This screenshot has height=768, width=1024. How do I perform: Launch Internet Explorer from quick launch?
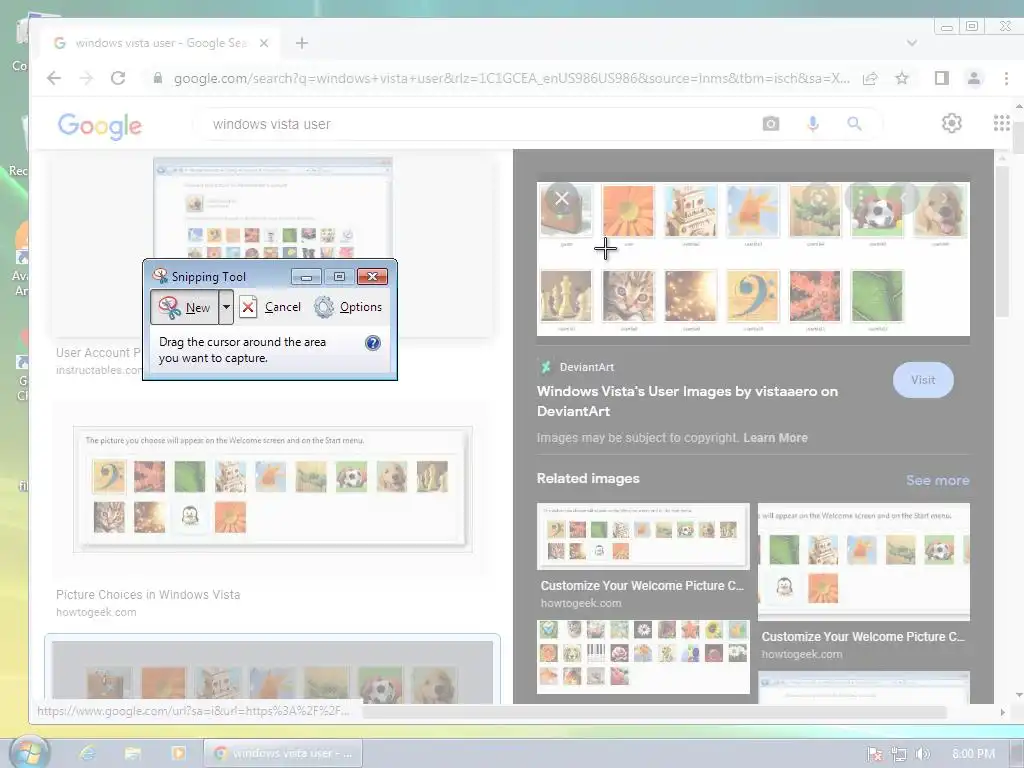coord(87,753)
